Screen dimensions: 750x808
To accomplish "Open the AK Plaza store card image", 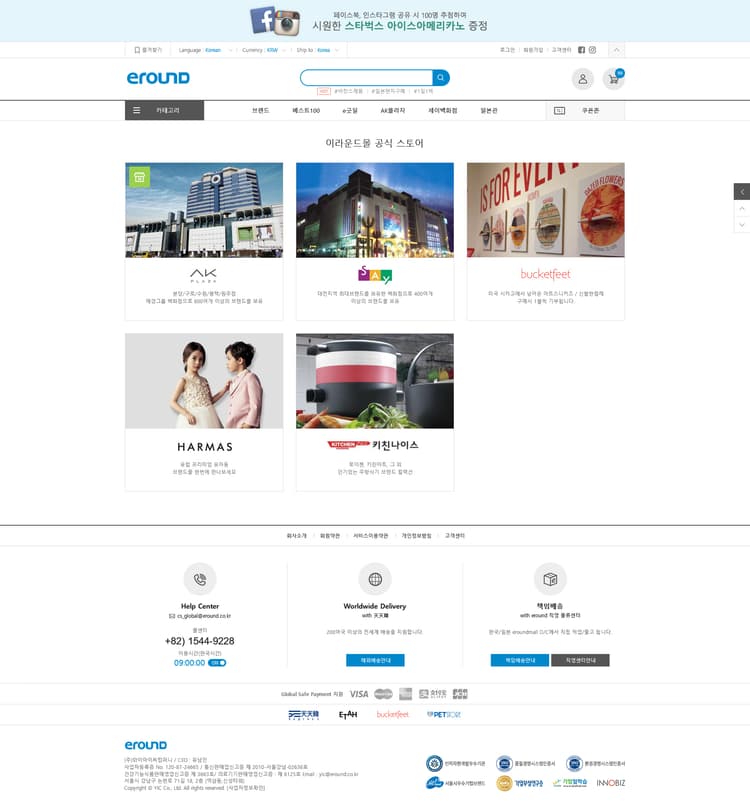I will [x=204, y=210].
